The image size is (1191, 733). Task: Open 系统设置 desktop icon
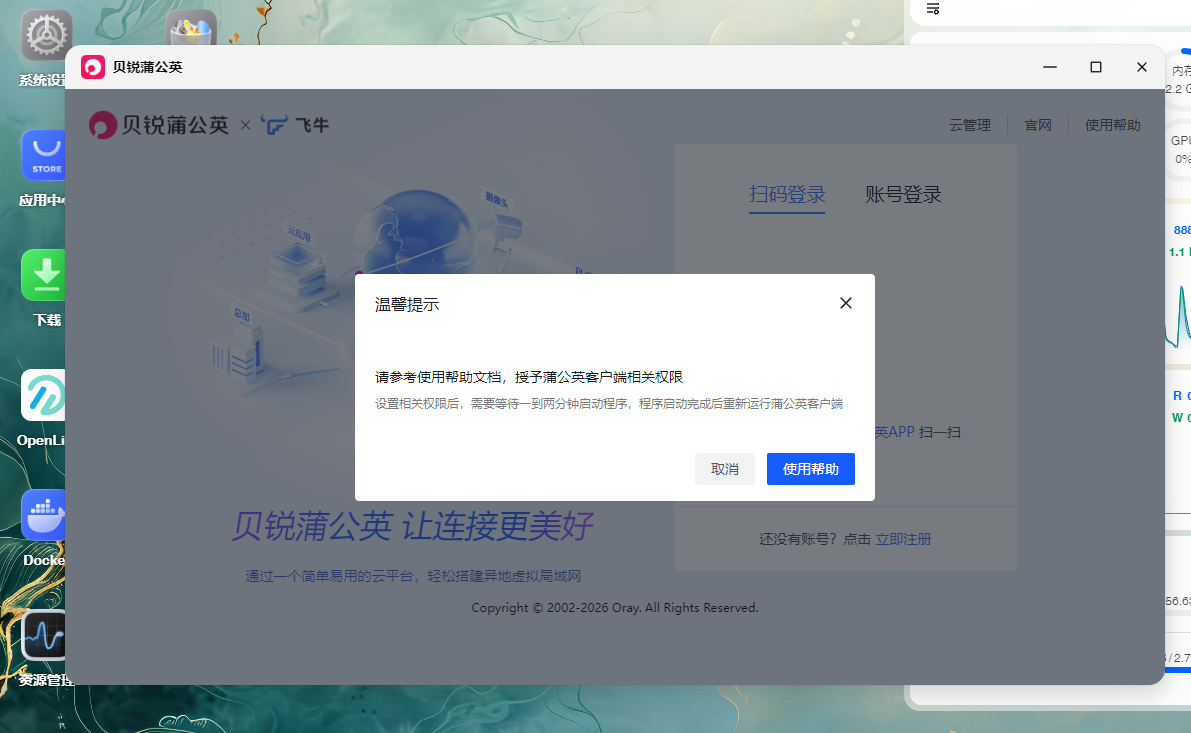coord(43,35)
